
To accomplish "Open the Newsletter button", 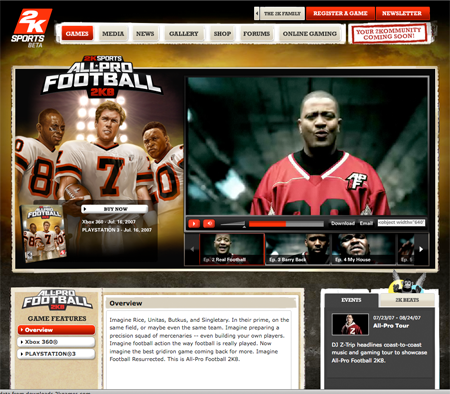I will tap(402, 13).
